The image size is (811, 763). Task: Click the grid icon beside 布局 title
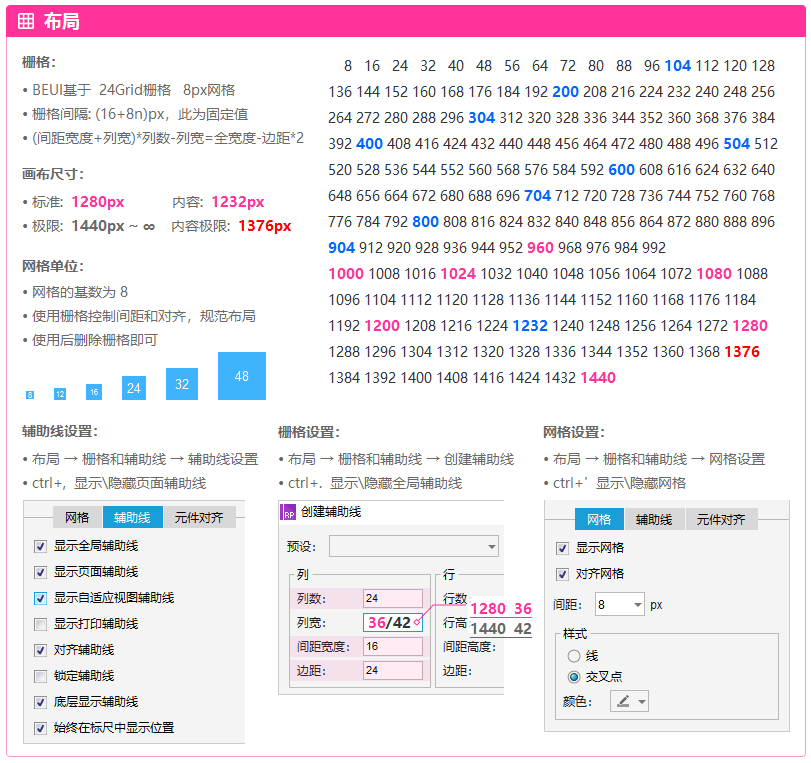click(x=26, y=21)
